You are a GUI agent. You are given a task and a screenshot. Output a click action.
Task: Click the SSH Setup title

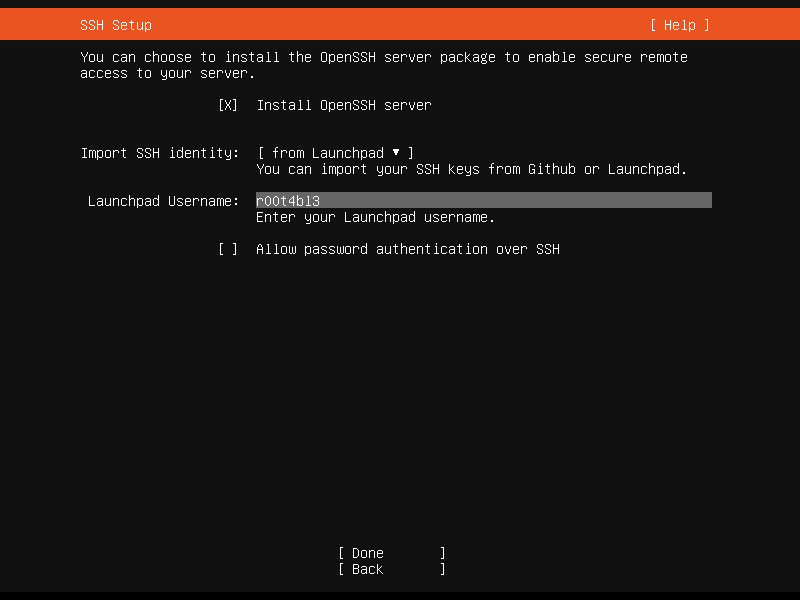coord(116,25)
